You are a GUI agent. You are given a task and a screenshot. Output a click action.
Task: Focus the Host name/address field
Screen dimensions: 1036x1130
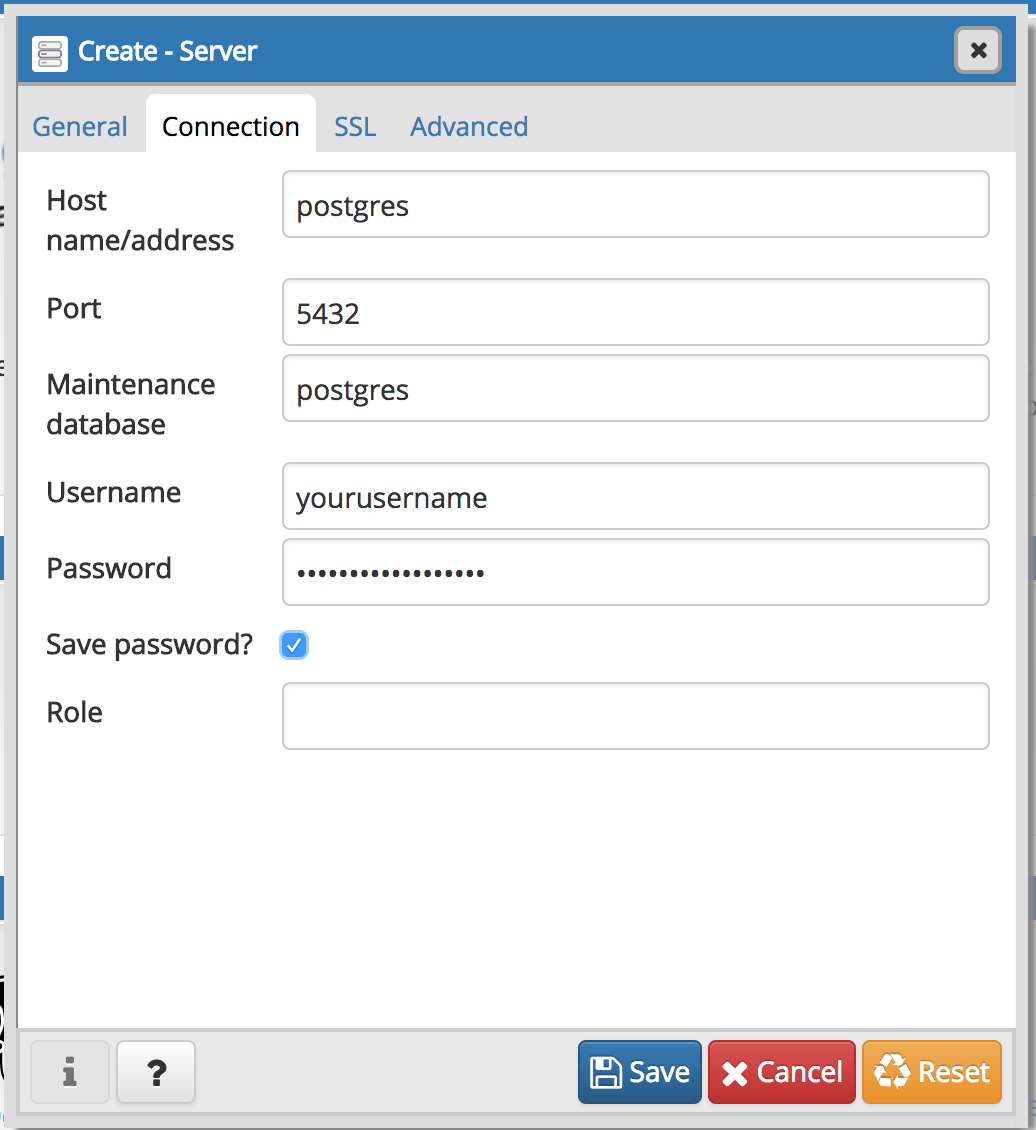[635, 205]
